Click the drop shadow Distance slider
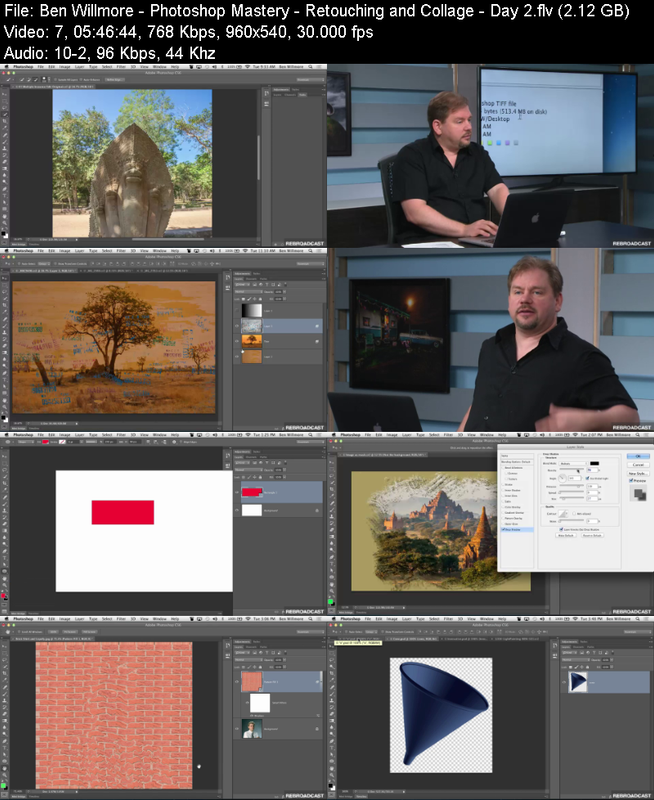 (572, 486)
